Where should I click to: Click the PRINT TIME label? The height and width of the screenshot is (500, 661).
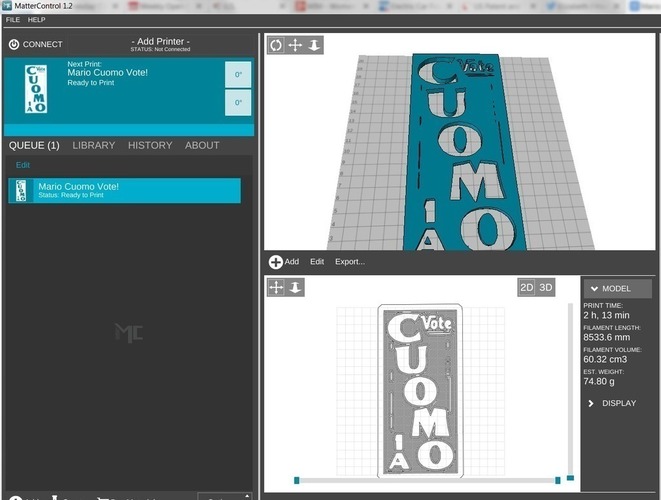603,306
